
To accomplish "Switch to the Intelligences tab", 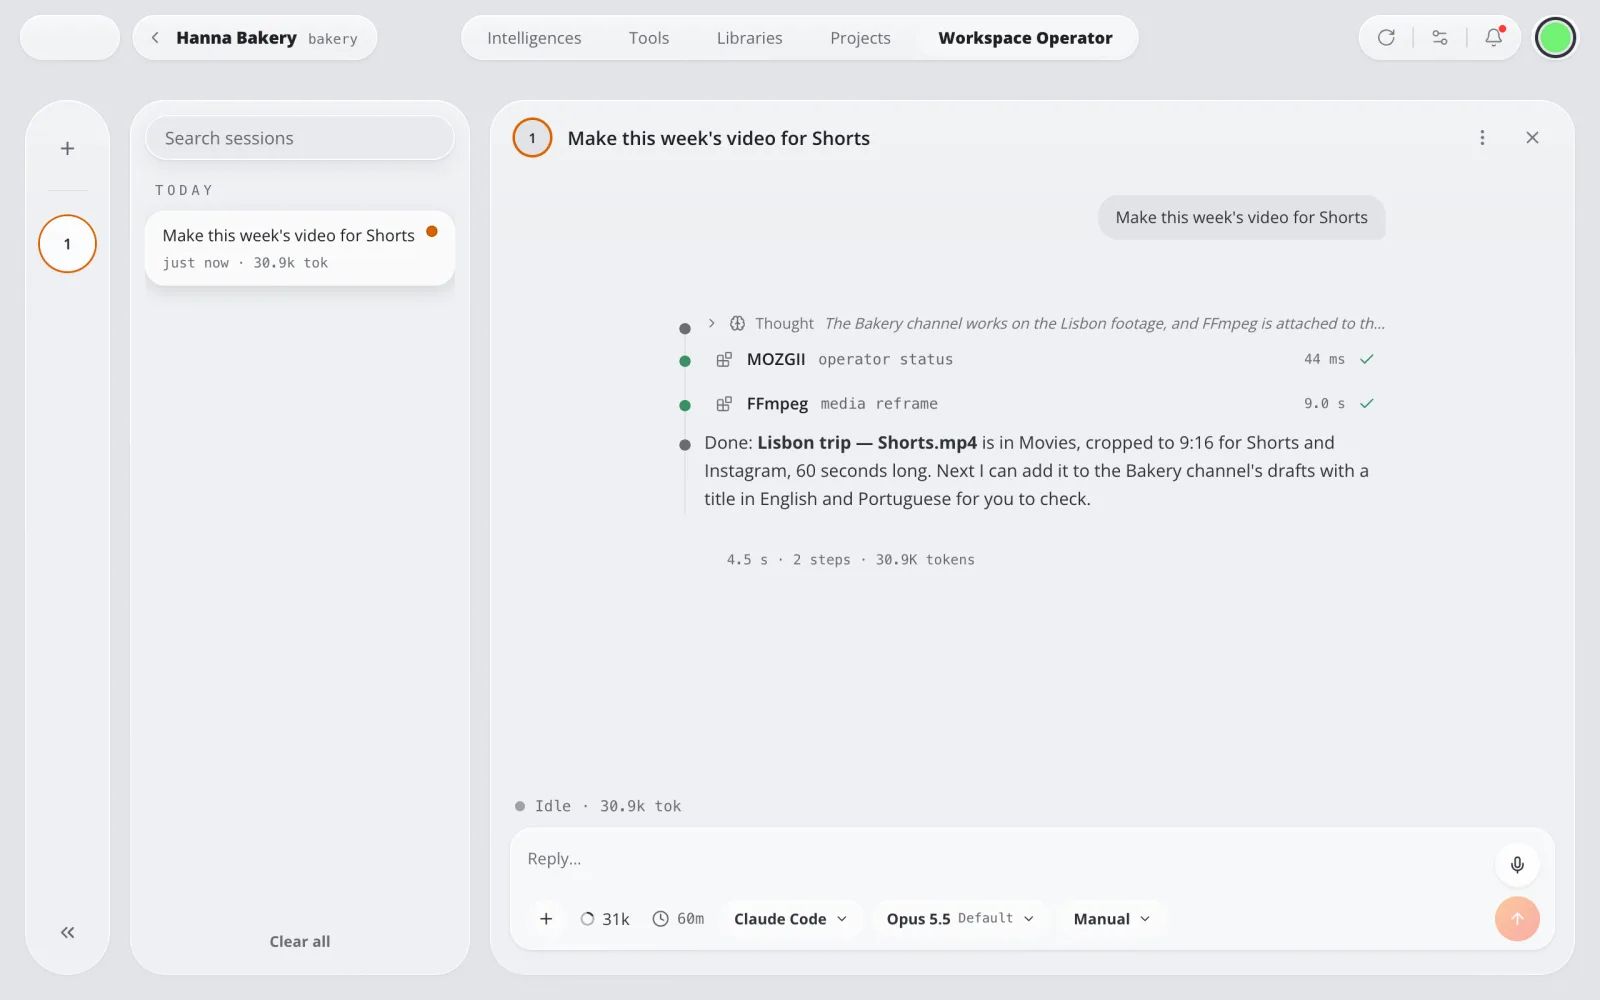I will click(x=534, y=38).
